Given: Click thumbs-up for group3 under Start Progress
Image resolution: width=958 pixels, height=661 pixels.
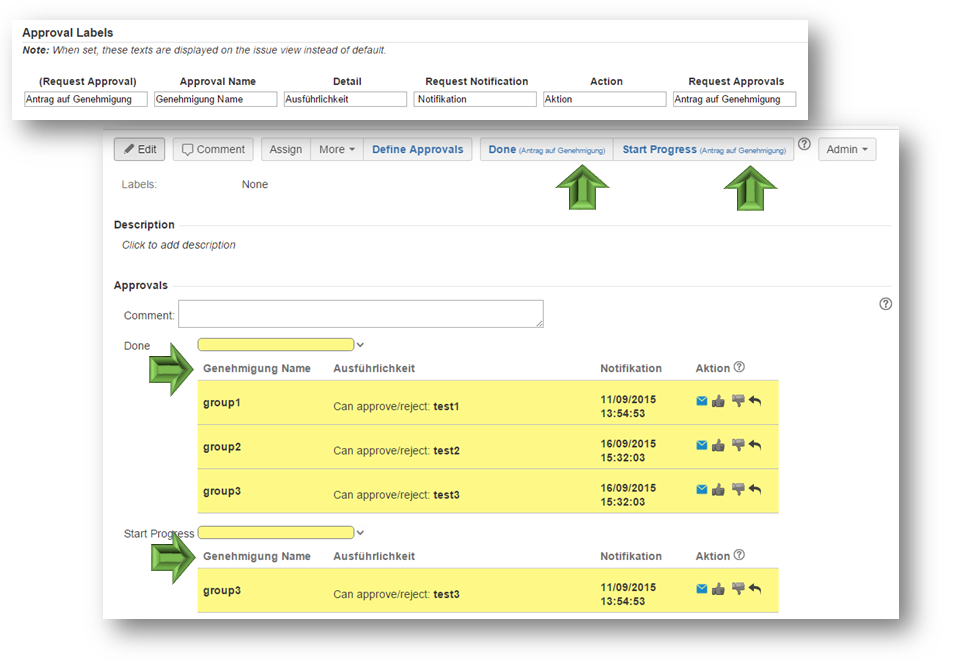Looking at the screenshot, I should pyautogui.click(x=718, y=589).
